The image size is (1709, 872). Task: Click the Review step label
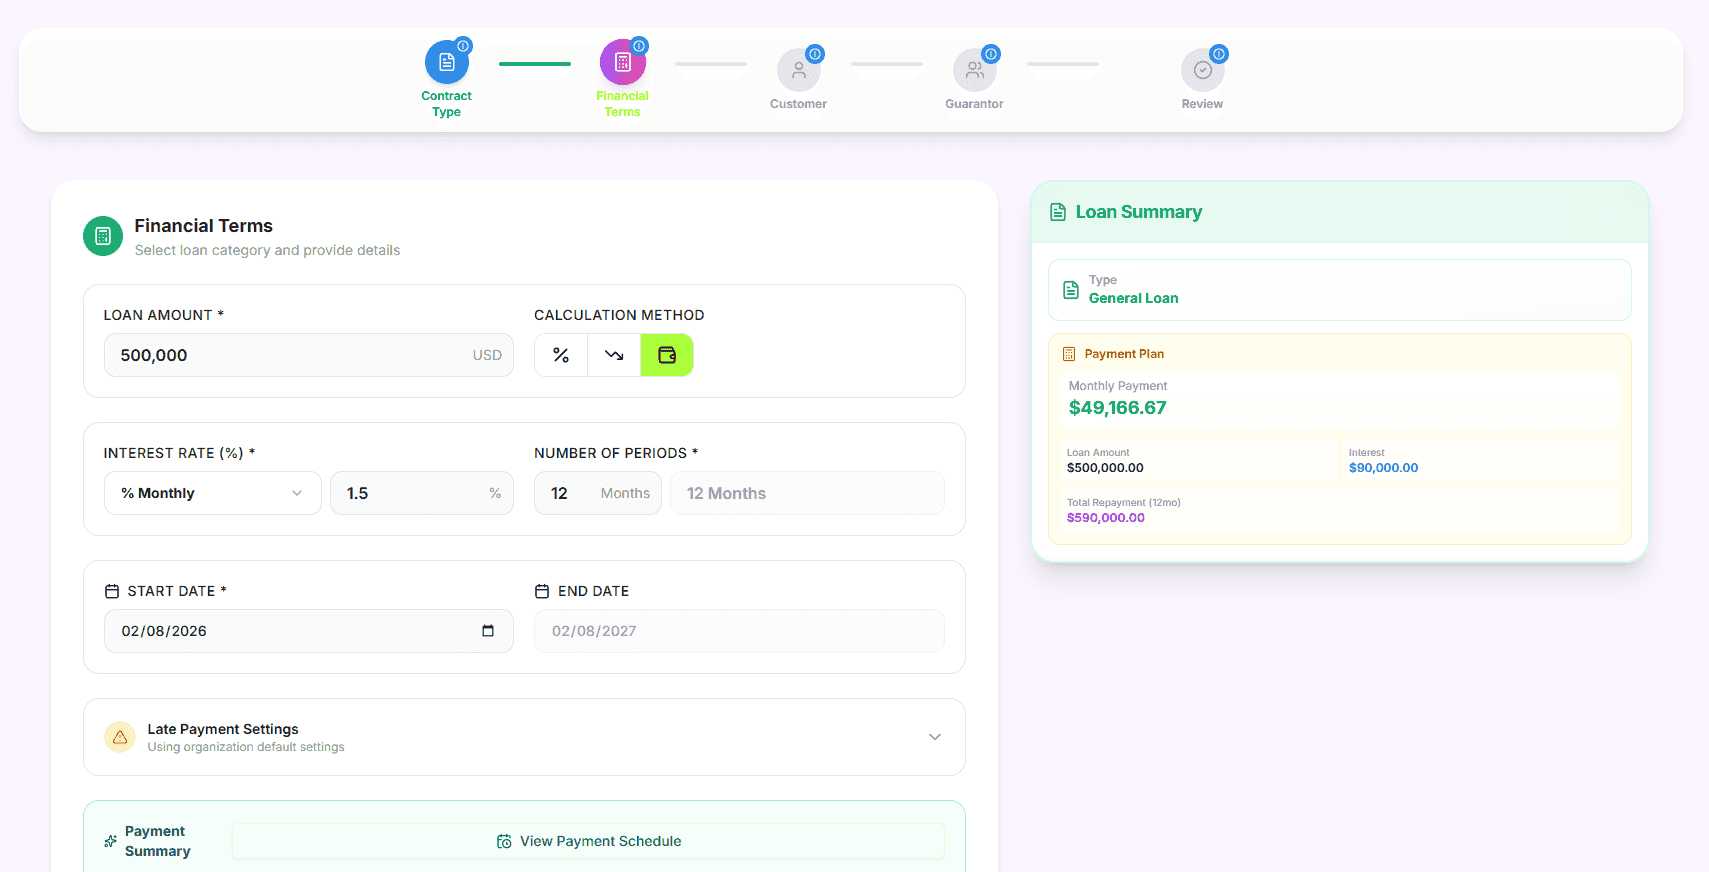pyautogui.click(x=1202, y=104)
